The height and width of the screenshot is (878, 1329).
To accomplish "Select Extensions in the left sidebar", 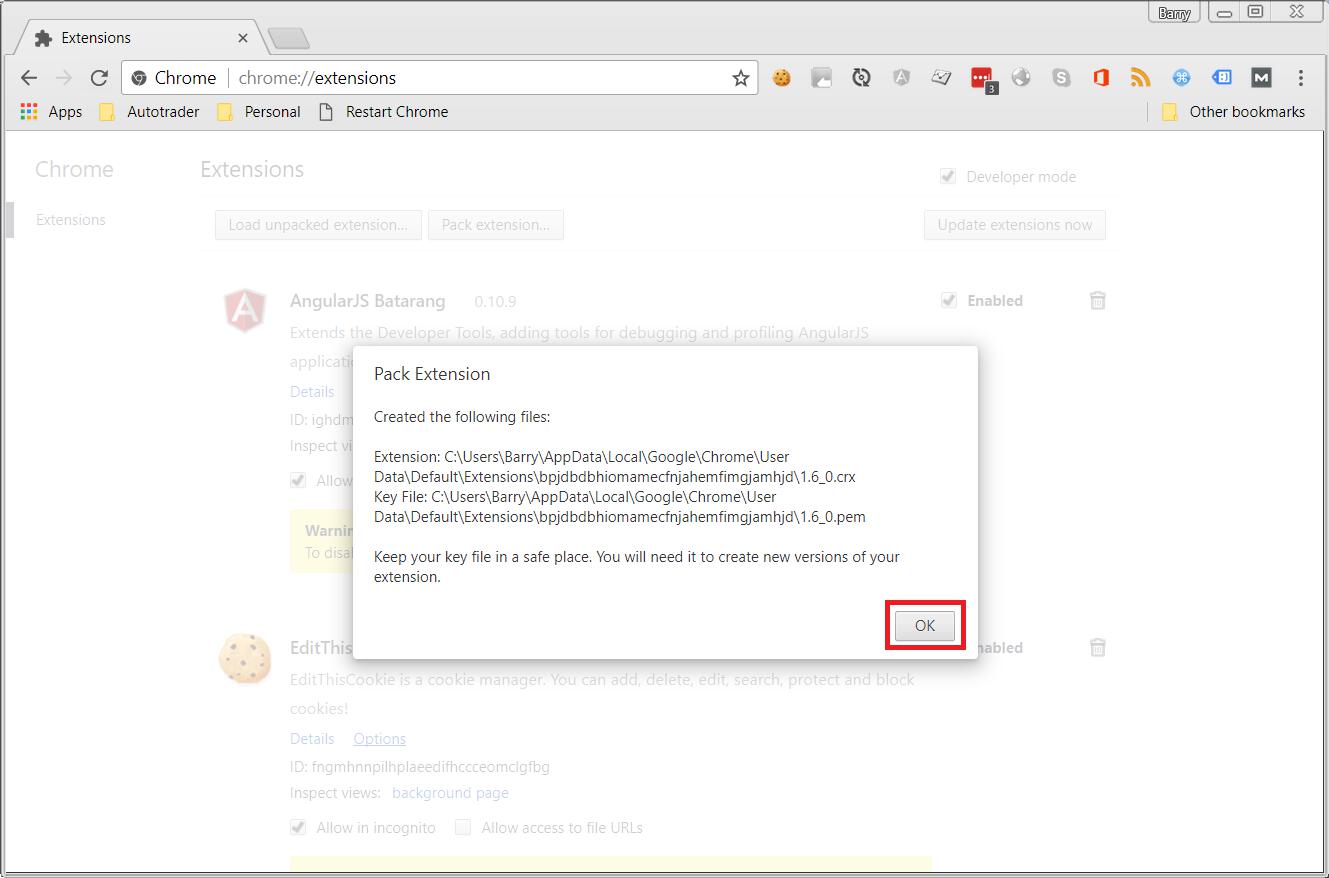I will pos(71,220).
